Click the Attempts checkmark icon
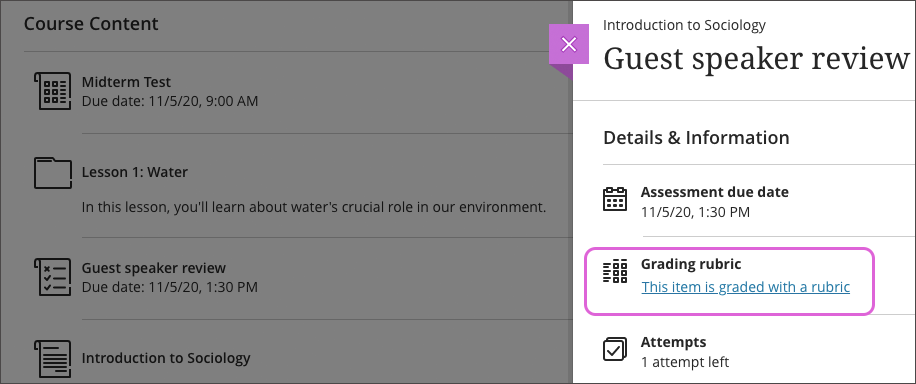Viewport: 916px width, 384px height. pyautogui.click(x=615, y=349)
